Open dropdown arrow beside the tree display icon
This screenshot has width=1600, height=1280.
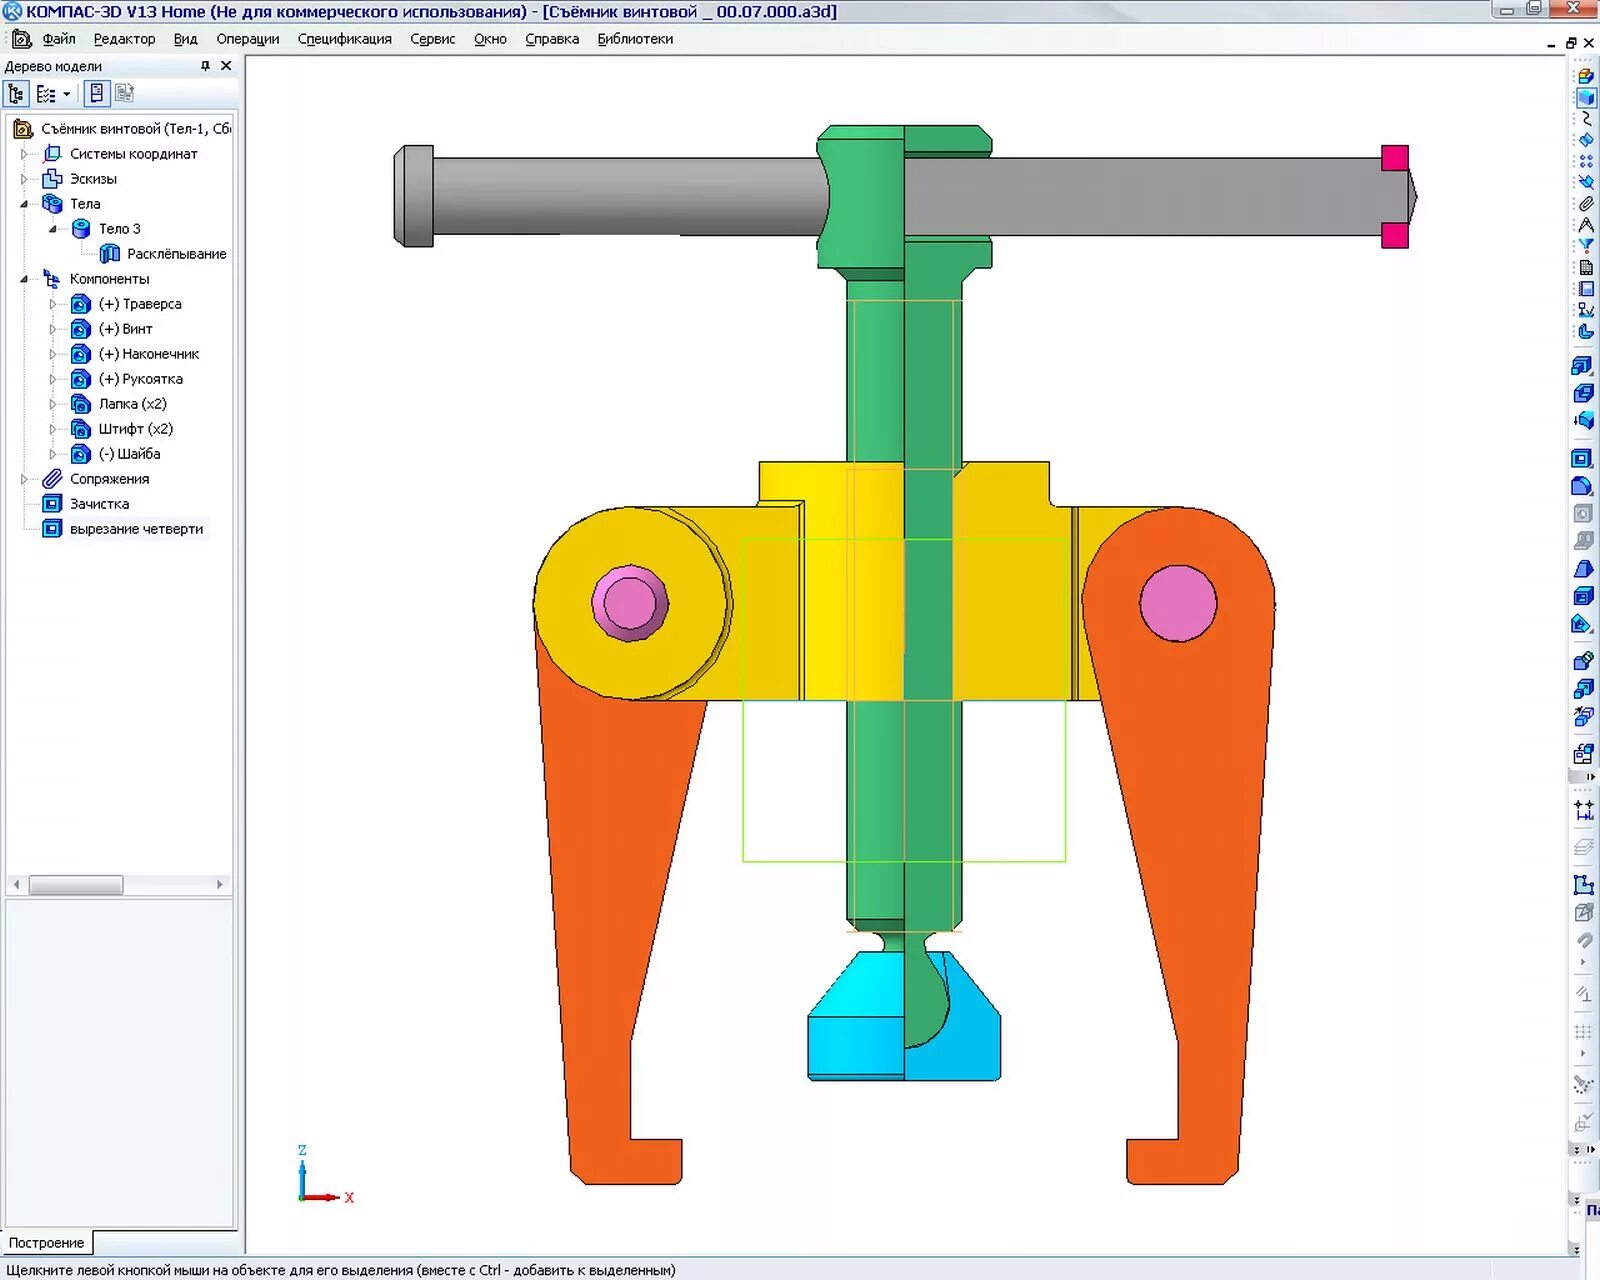(x=66, y=94)
